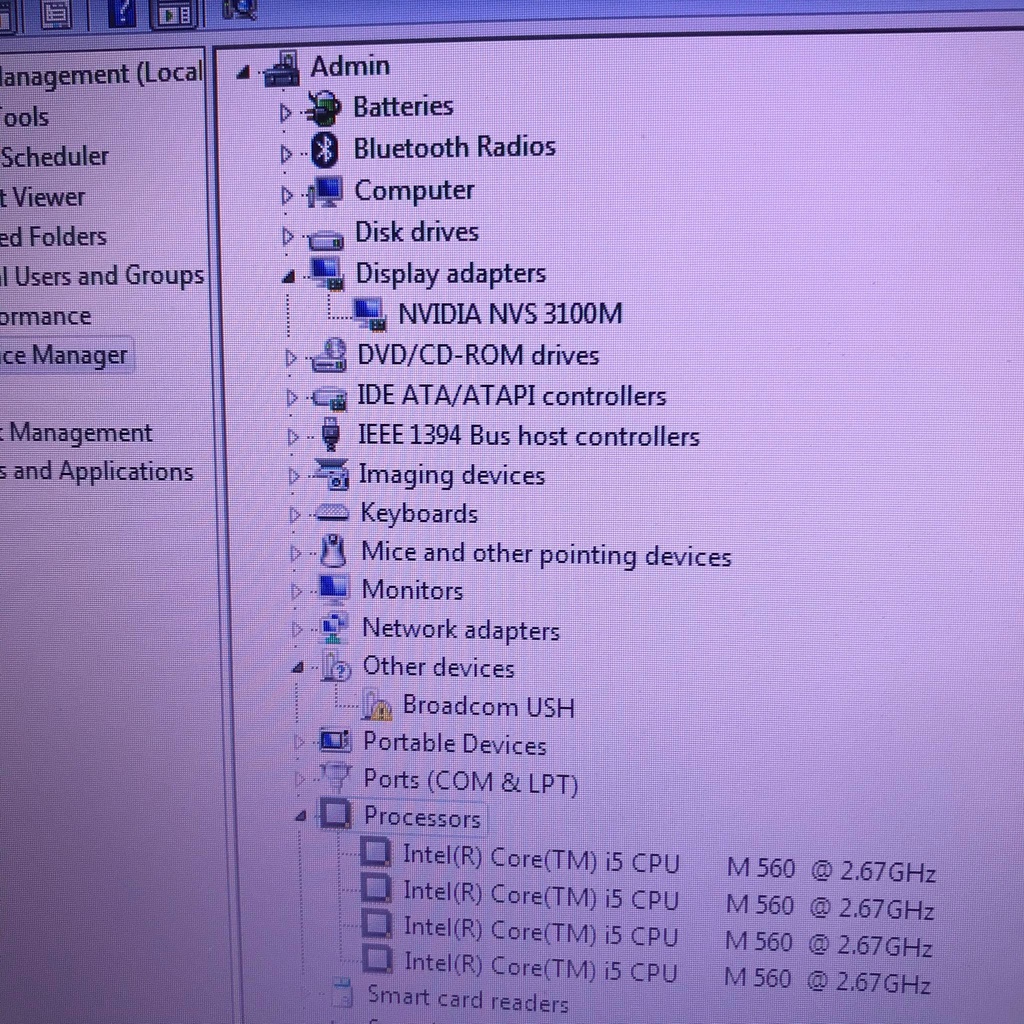
Task: Click the Imaging devices camera icon
Action: click(331, 475)
